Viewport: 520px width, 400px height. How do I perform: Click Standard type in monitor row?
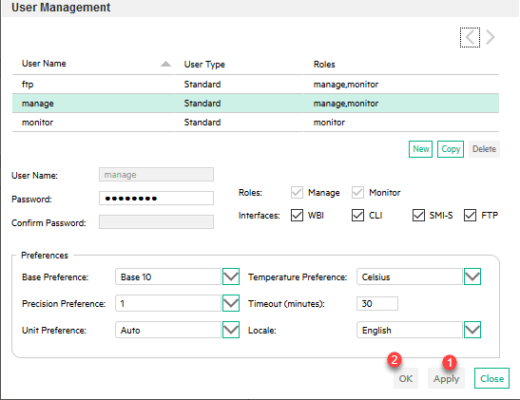coord(202,122)
